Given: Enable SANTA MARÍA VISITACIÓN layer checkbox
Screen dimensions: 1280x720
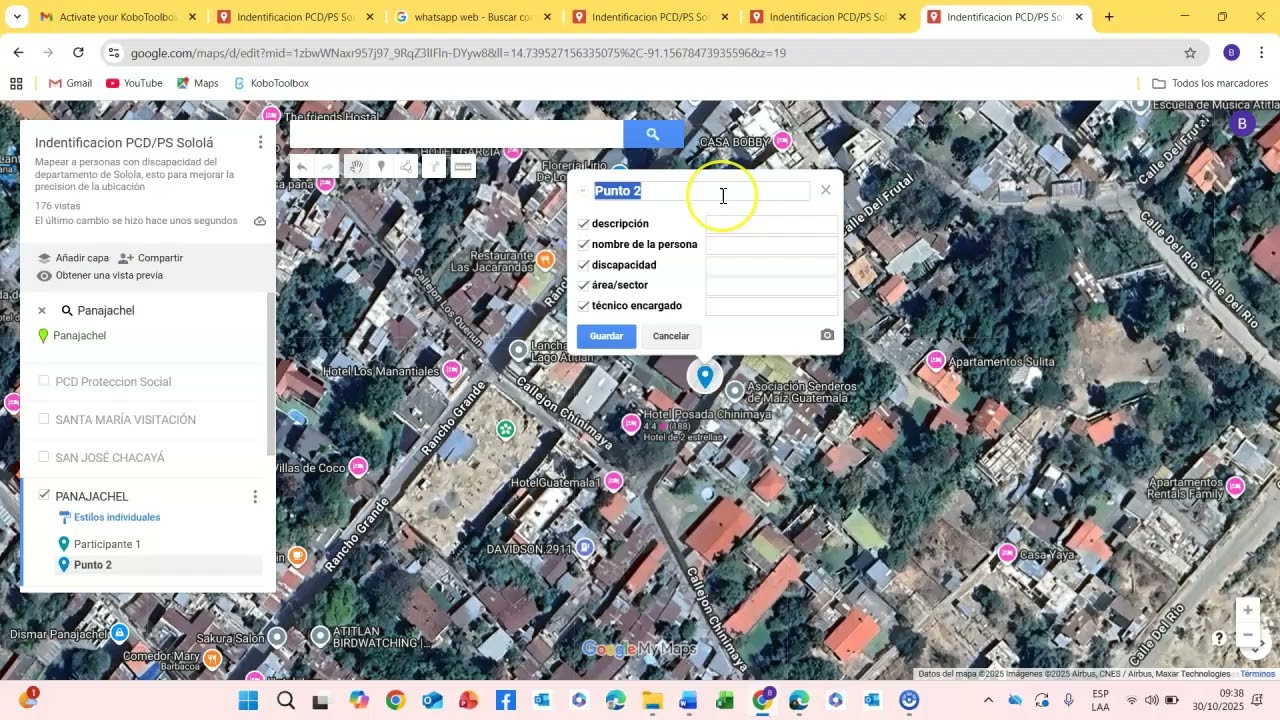Looking at the screenshot, I should pyautogui.click(x=43, y=419).
